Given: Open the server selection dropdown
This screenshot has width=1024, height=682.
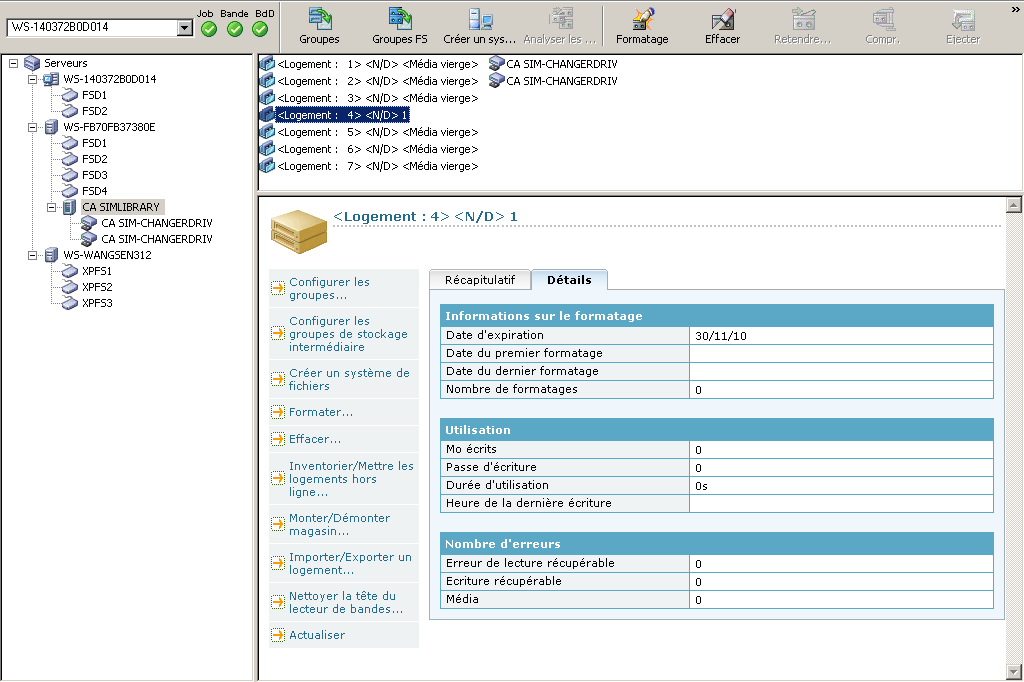Looking at the screenshot, I should (x=184, y=28).
